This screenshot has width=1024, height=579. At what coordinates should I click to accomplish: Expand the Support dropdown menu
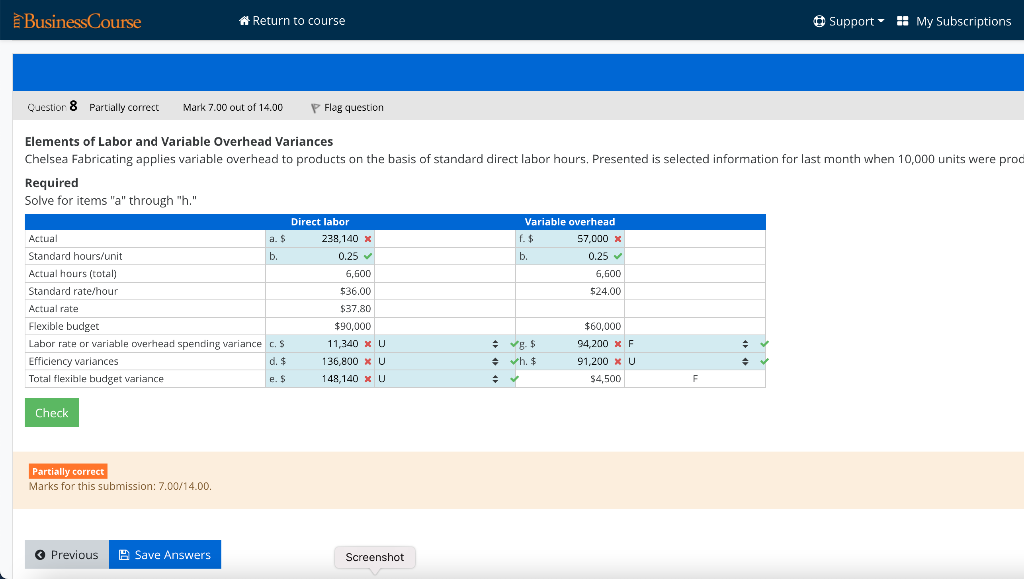848,20
